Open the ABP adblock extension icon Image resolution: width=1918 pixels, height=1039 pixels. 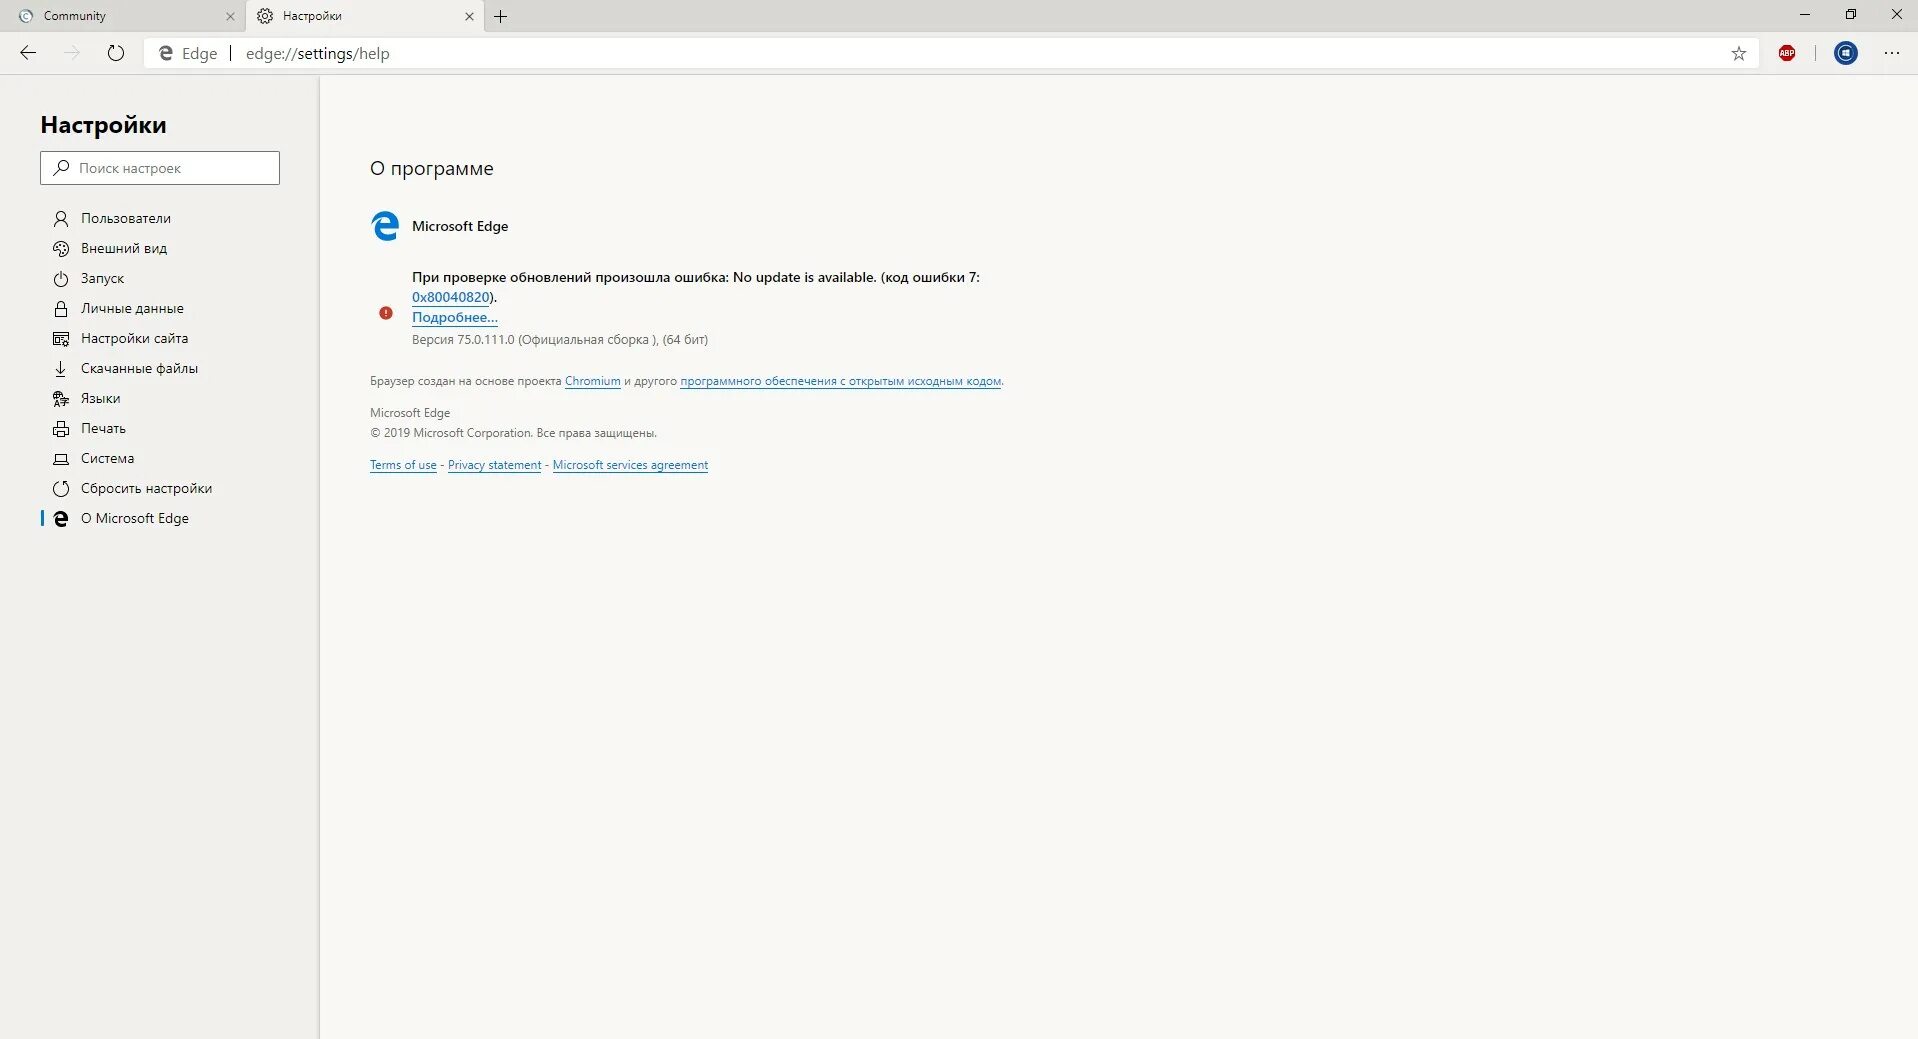point(1787,53)
